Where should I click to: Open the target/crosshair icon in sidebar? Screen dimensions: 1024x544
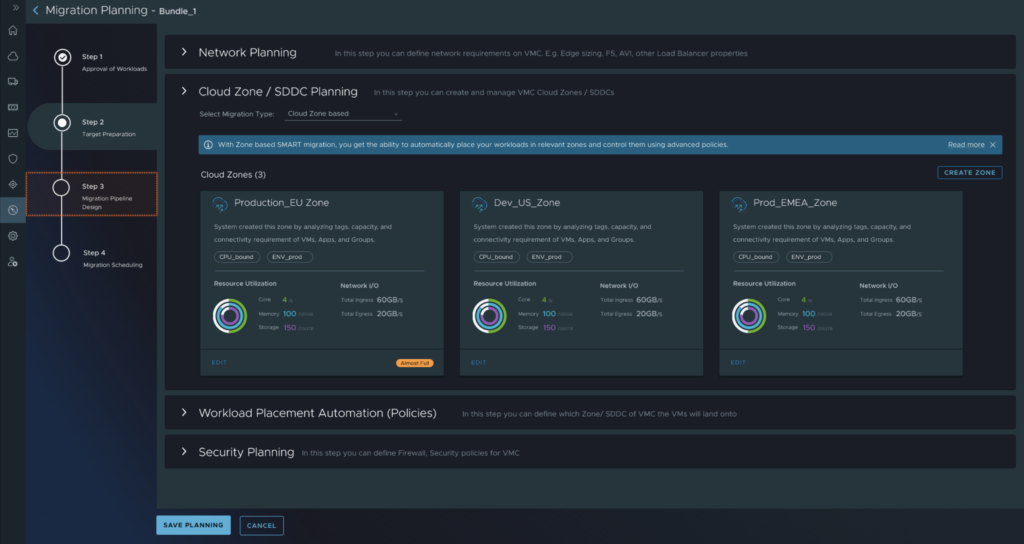tap(12, 184)
